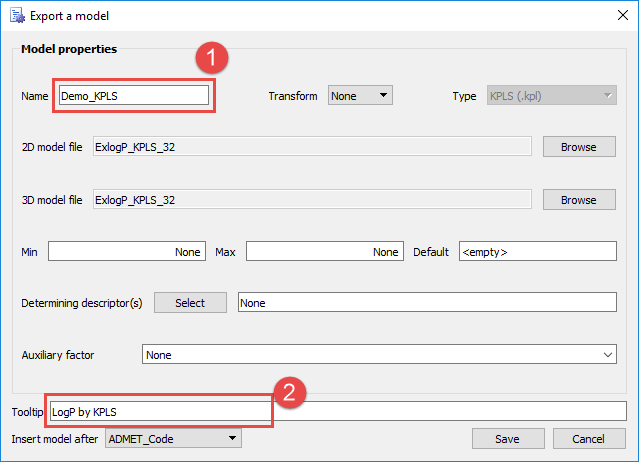Click the 2D model file path field

pos(312,147)
